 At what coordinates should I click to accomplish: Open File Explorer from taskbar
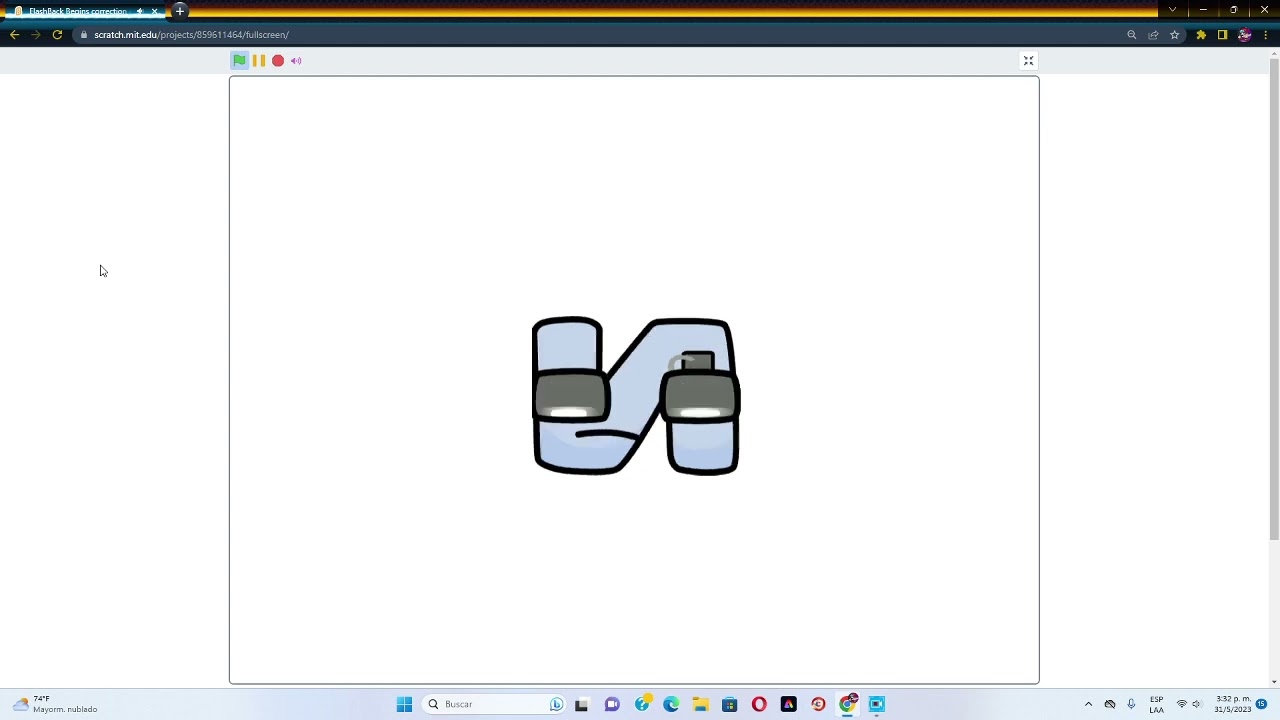tap(700, 704)
